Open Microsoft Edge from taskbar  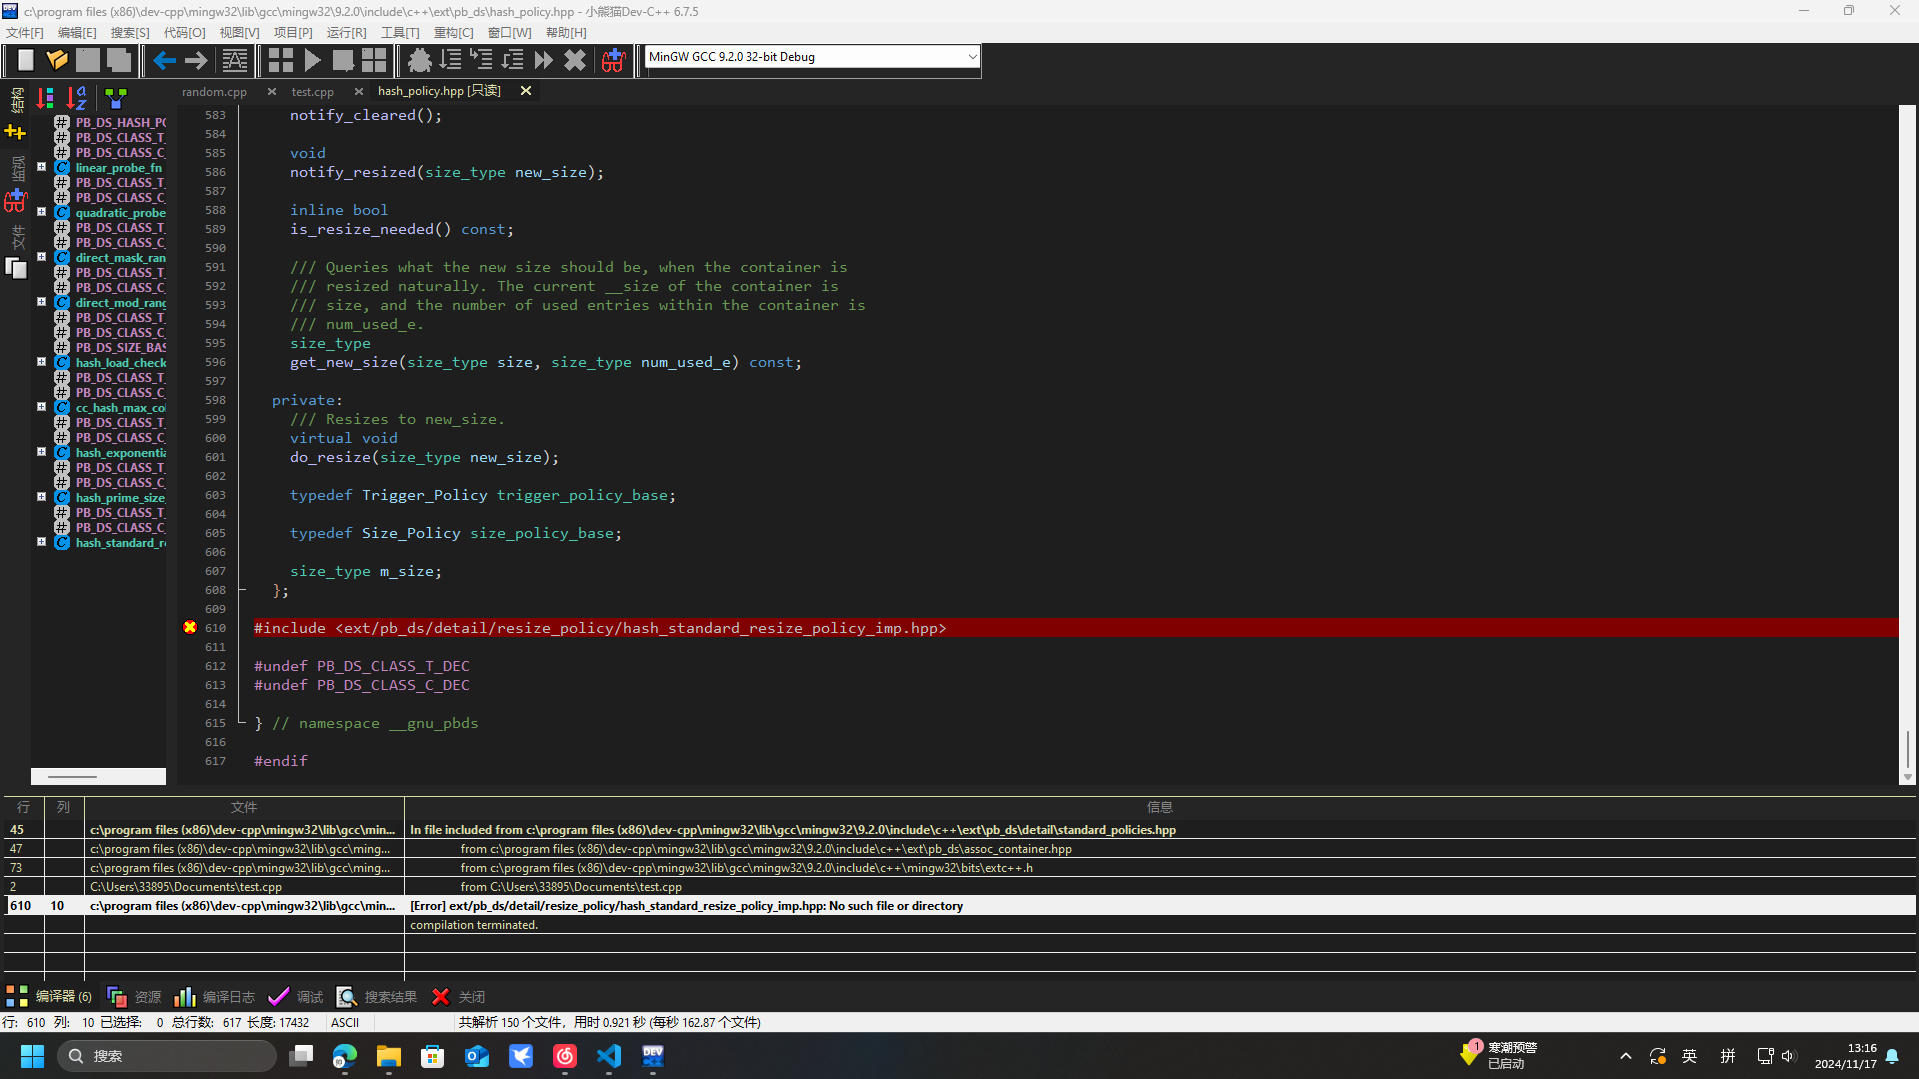pyautogui.click(x=344, y=1055)
